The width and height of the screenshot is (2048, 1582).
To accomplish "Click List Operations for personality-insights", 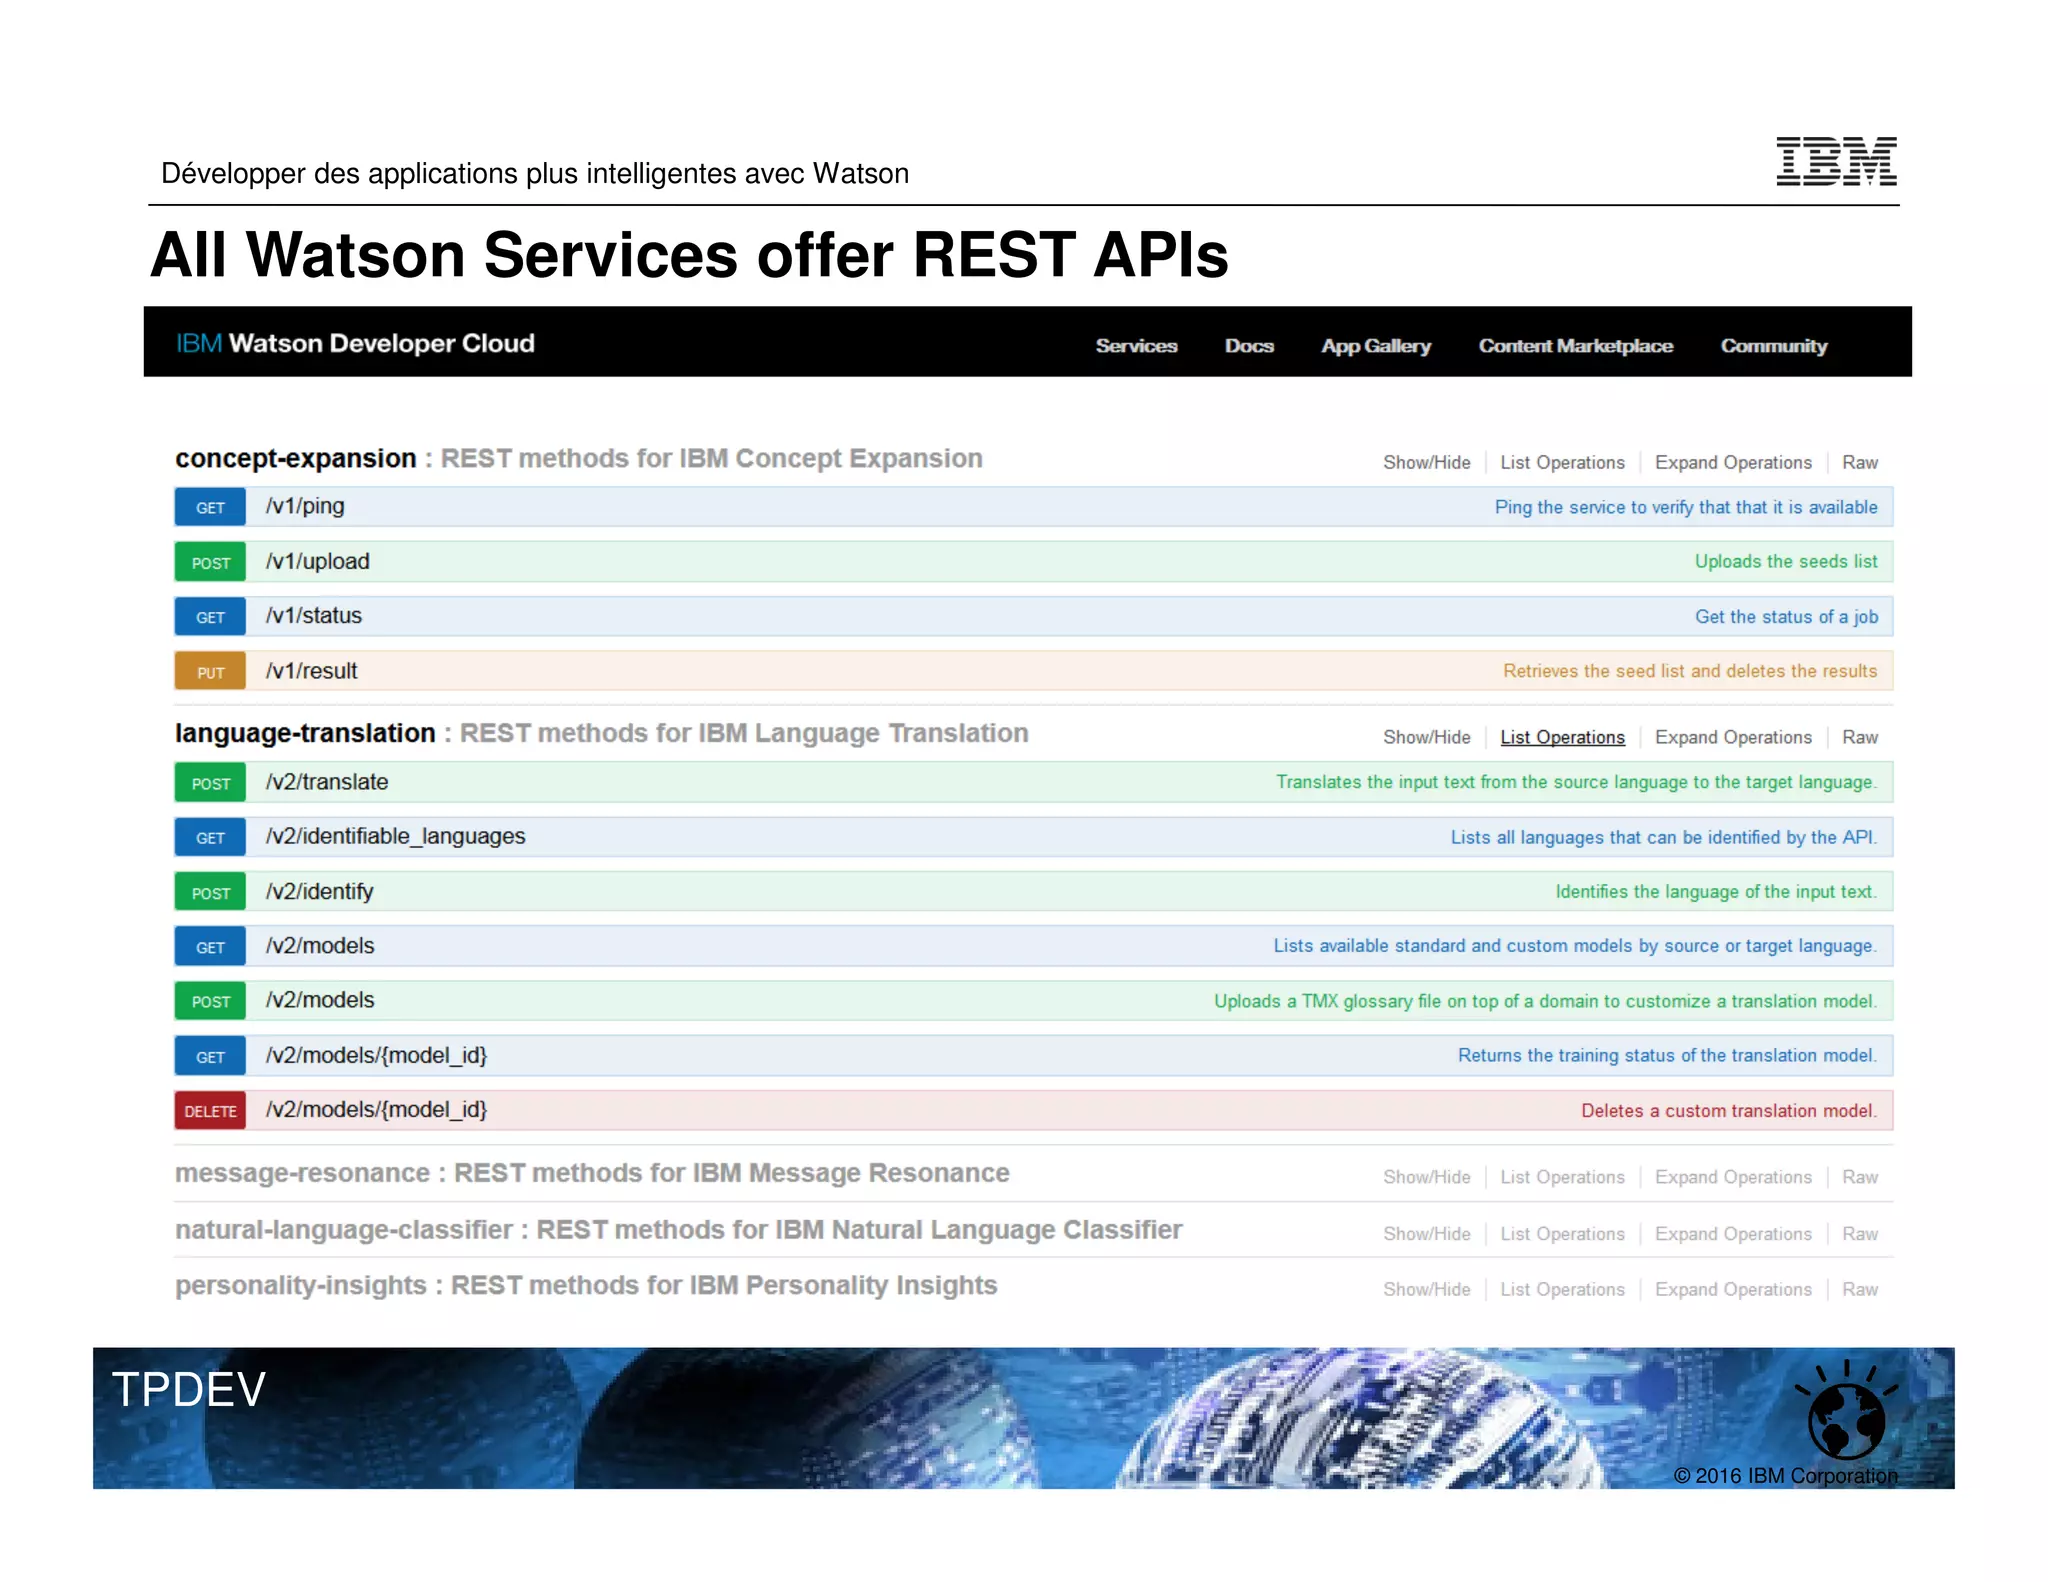I will click(1562, 1289).
